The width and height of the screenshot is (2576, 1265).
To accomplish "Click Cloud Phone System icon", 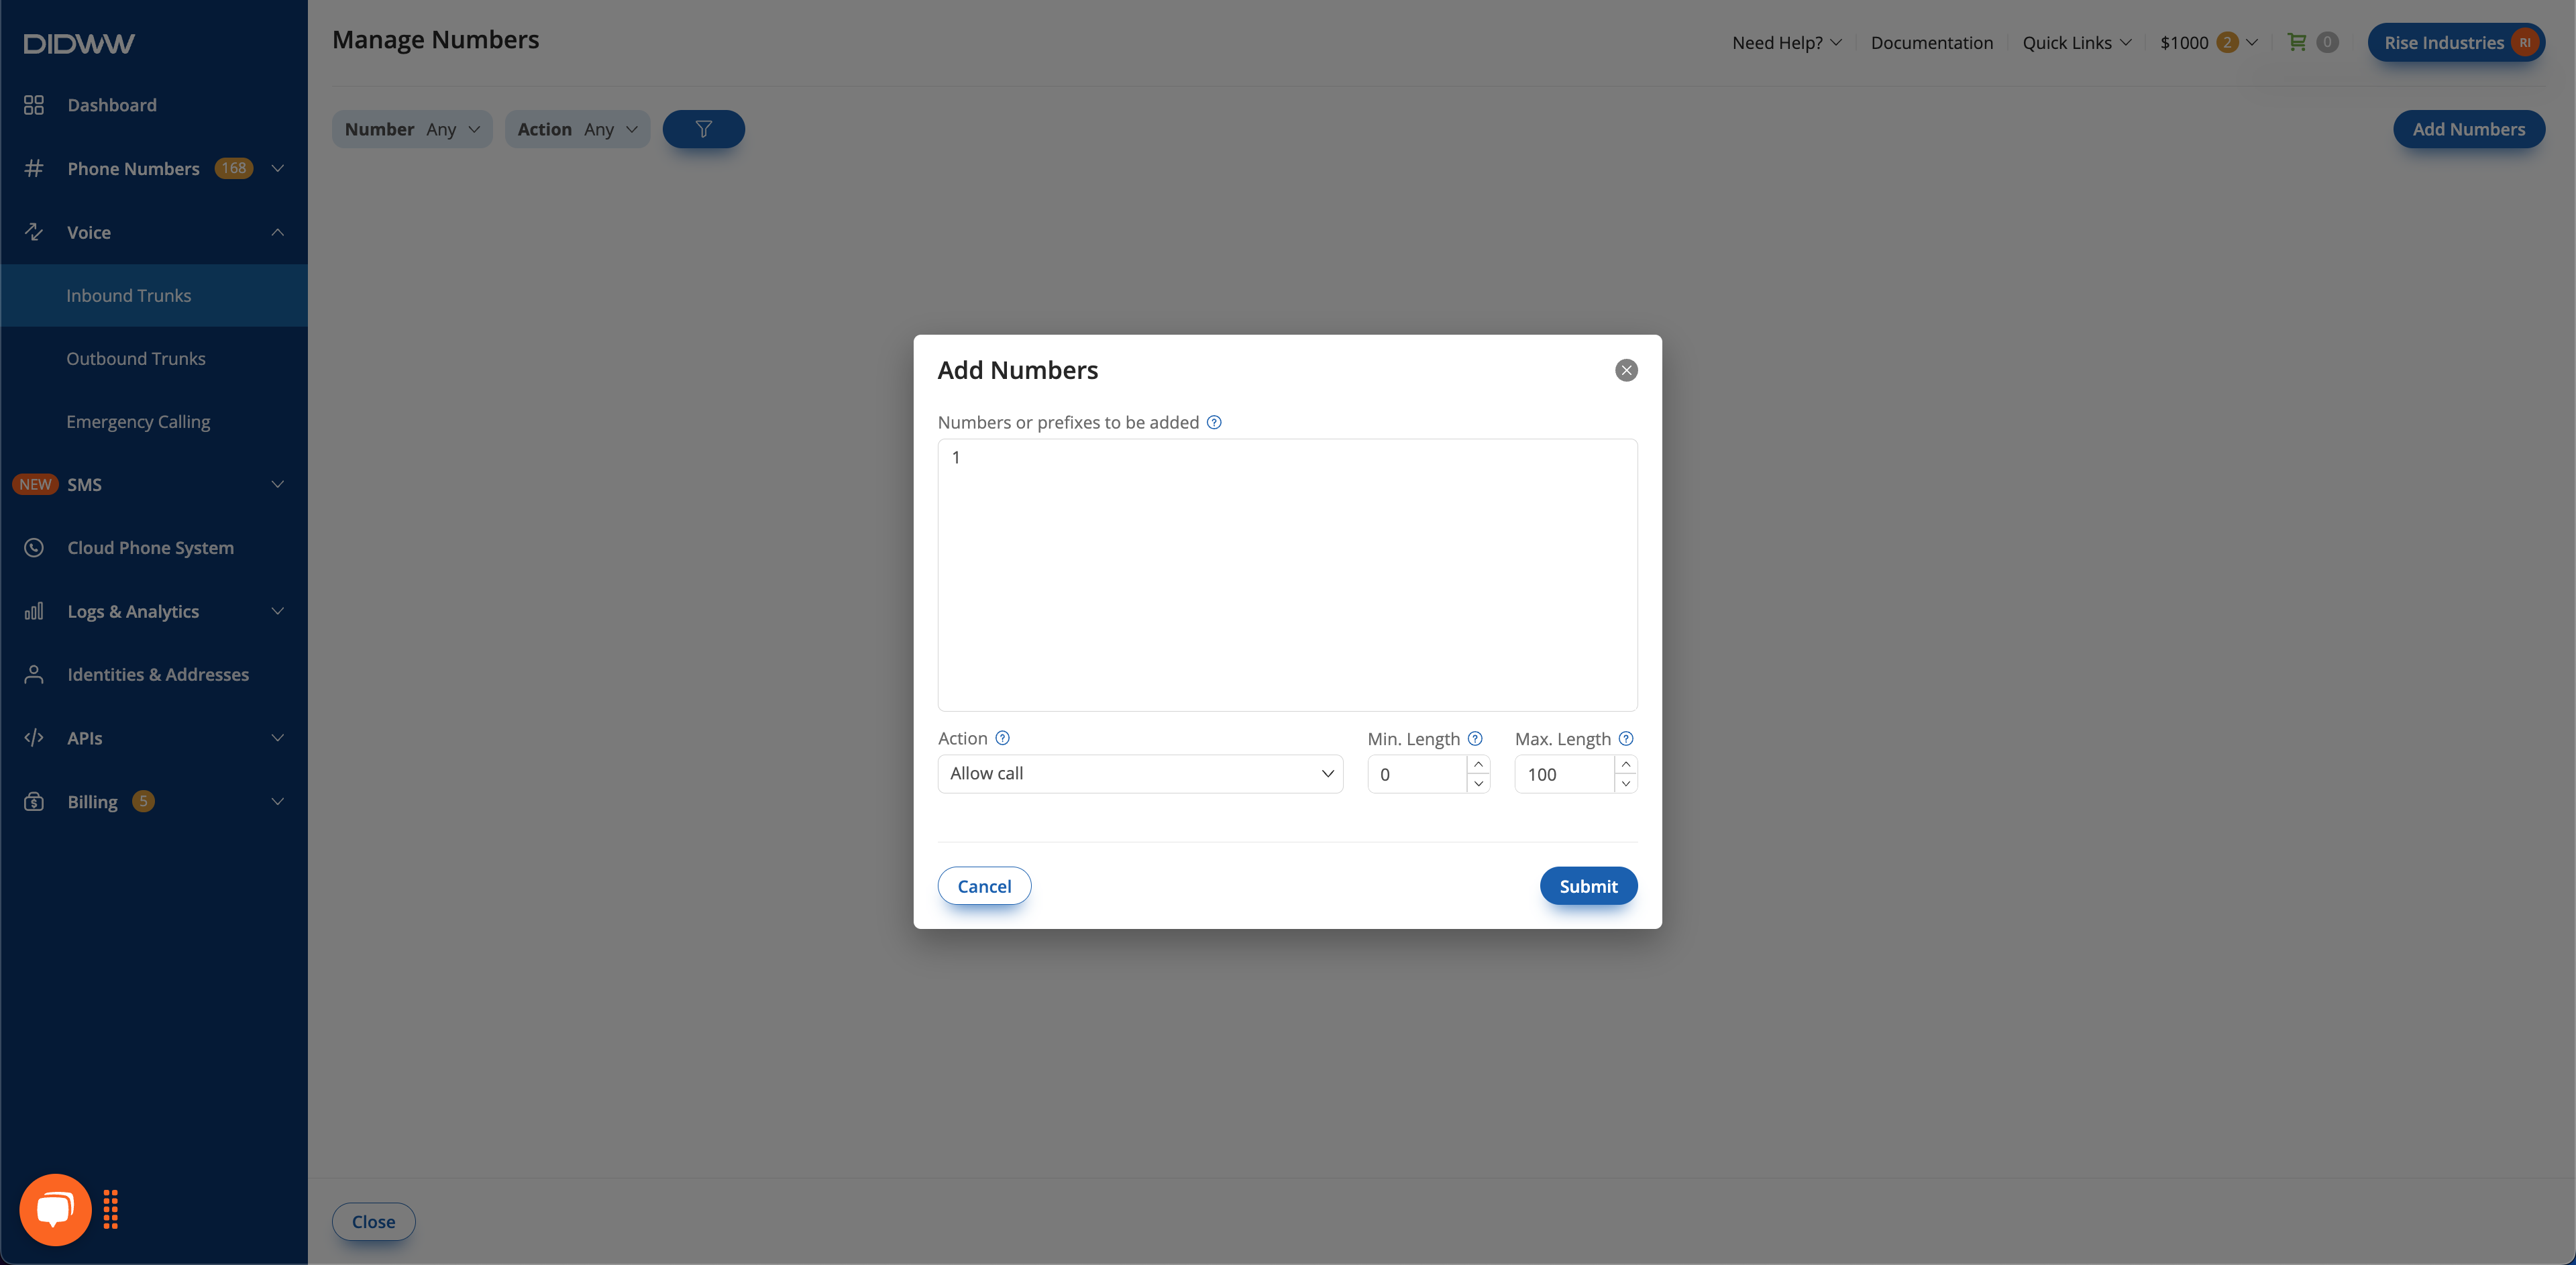I will point(34,548).
